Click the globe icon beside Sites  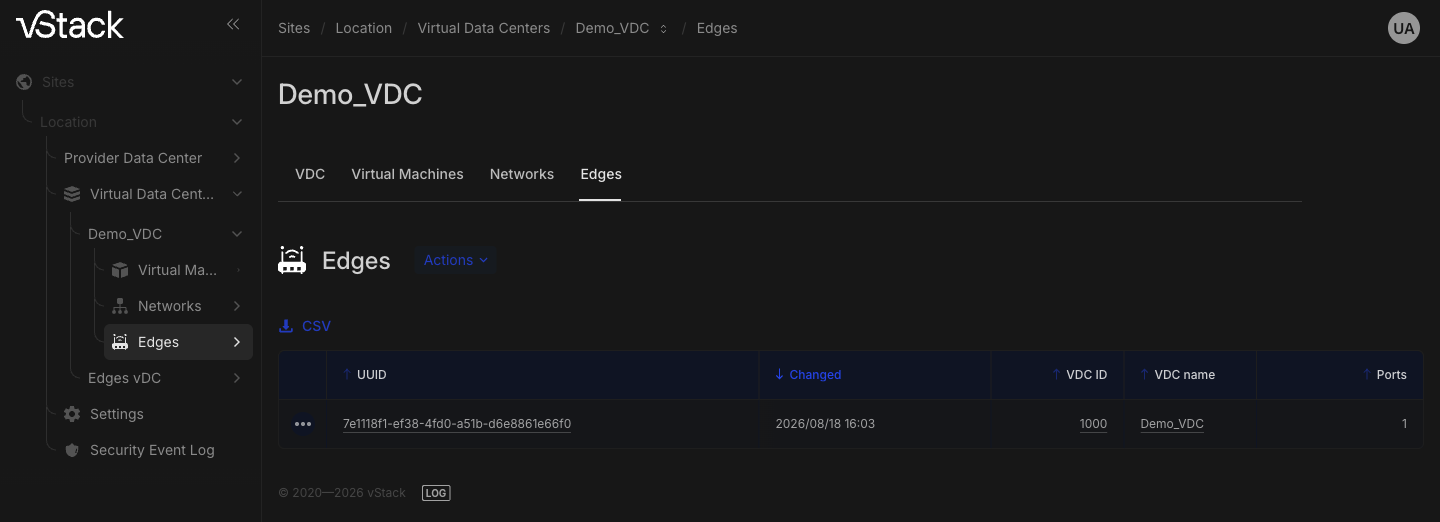24,82
